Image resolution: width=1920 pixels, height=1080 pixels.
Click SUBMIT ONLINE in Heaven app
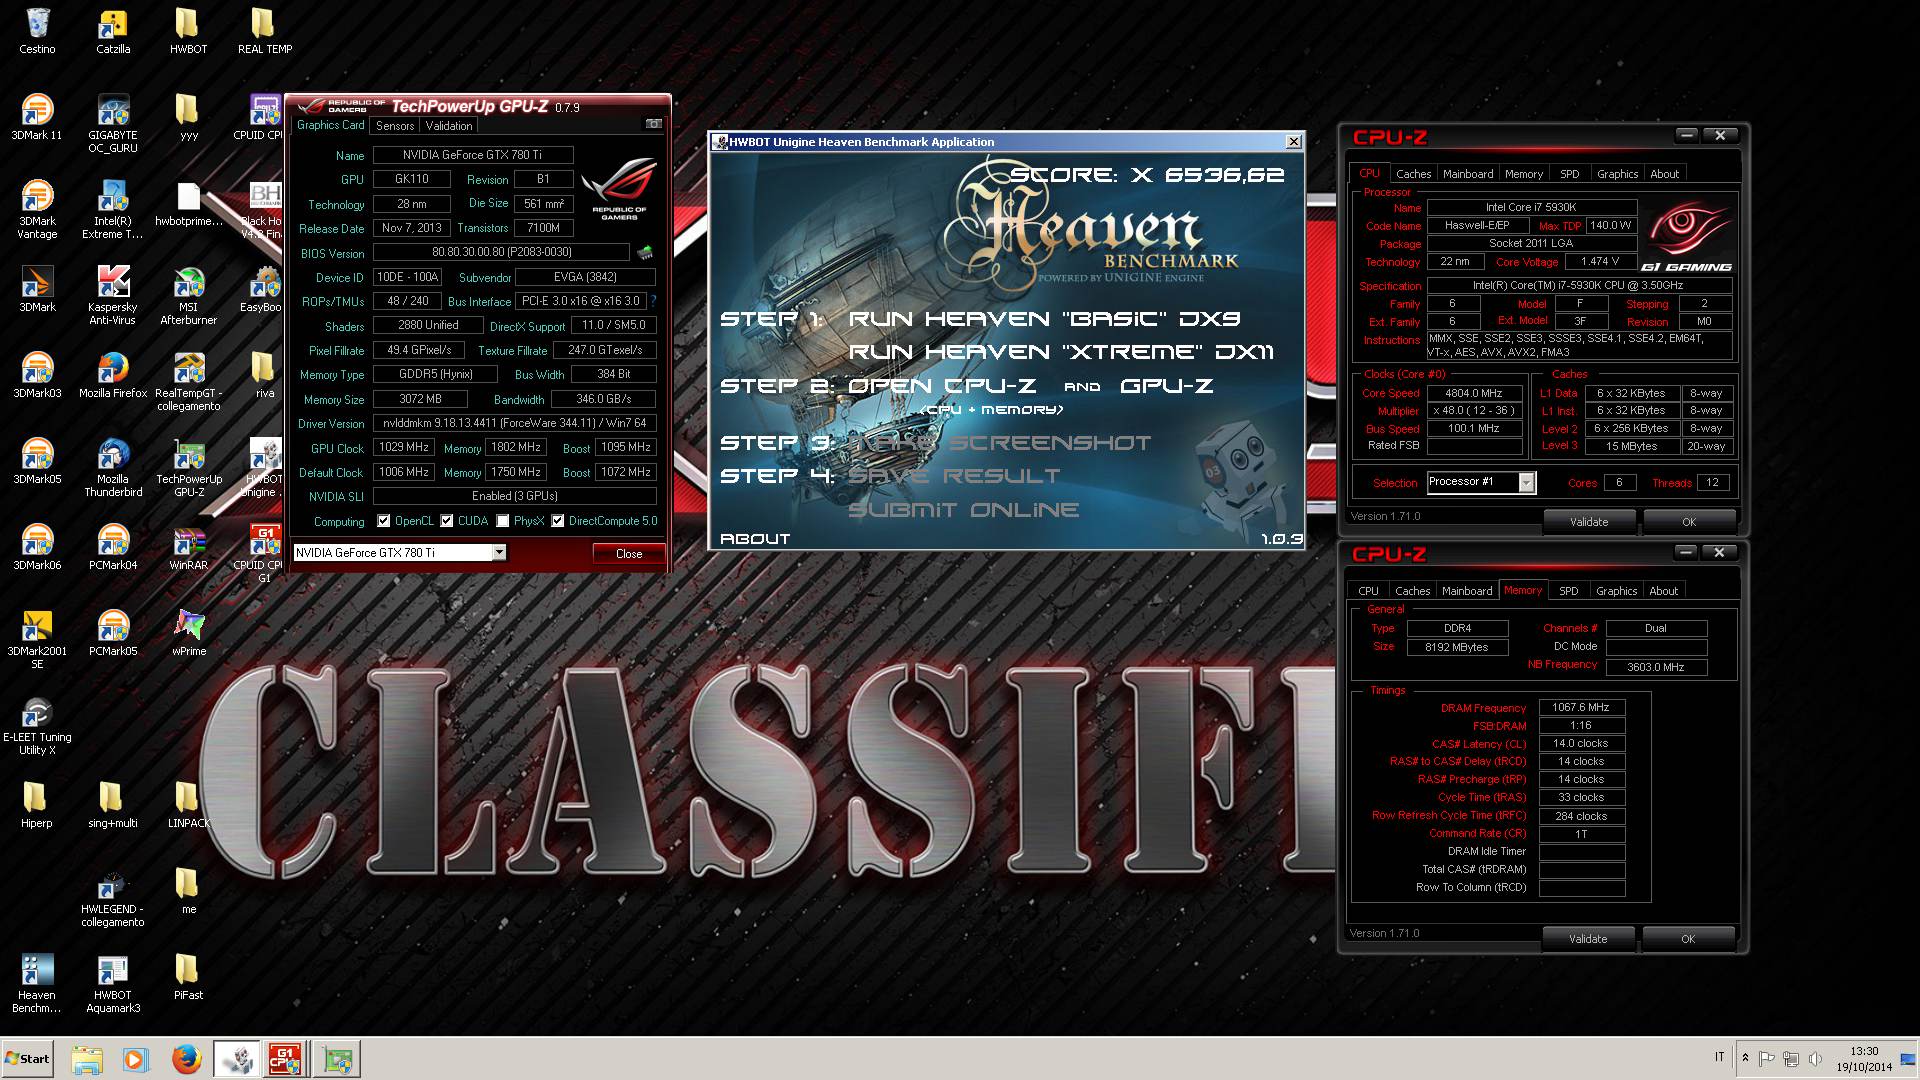[964, 510]
